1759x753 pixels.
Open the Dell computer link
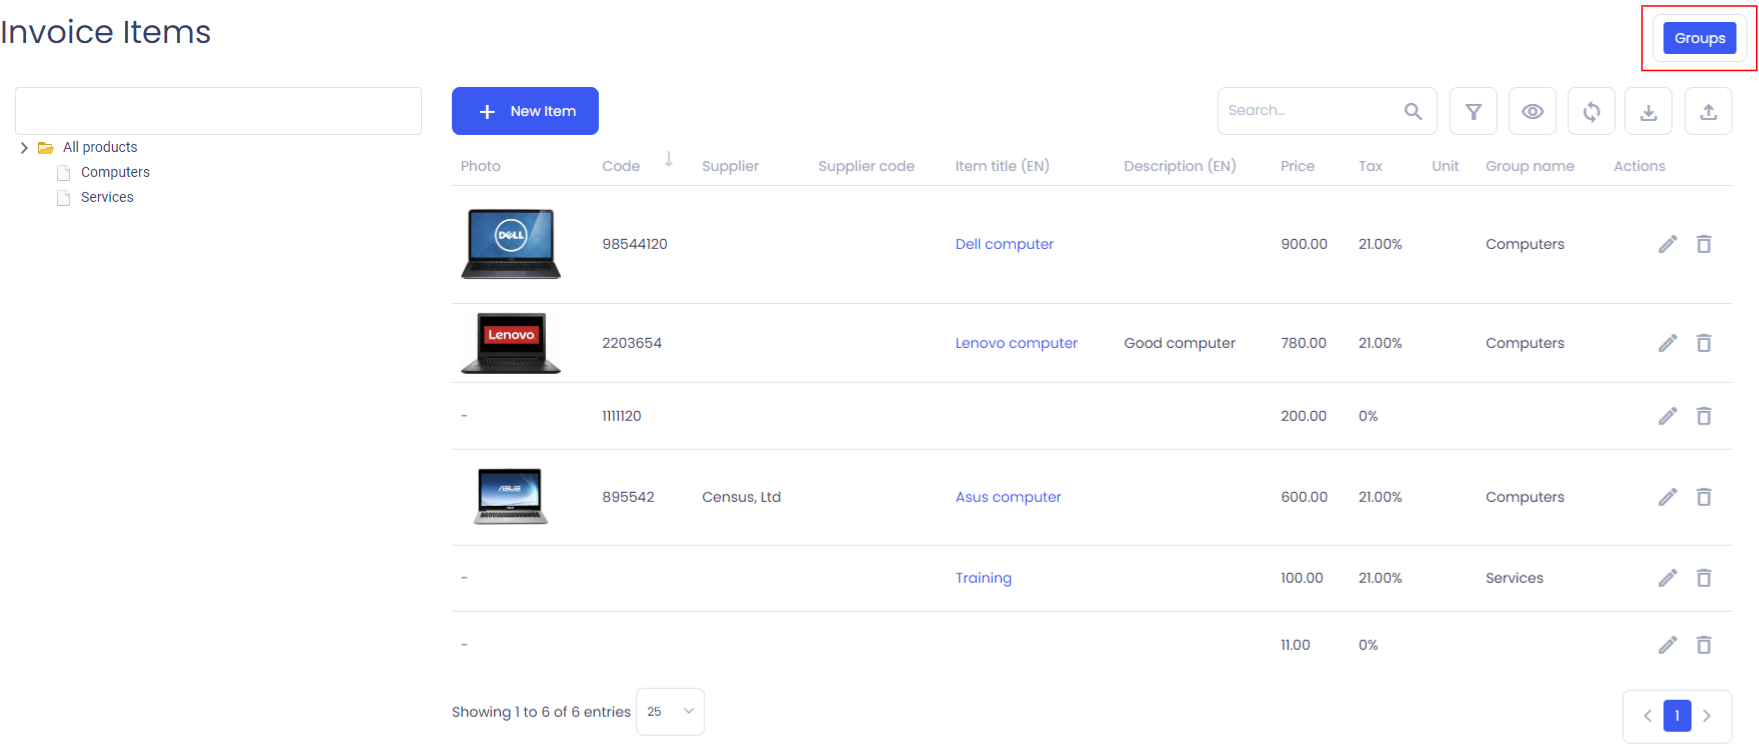coord(1004,244)
